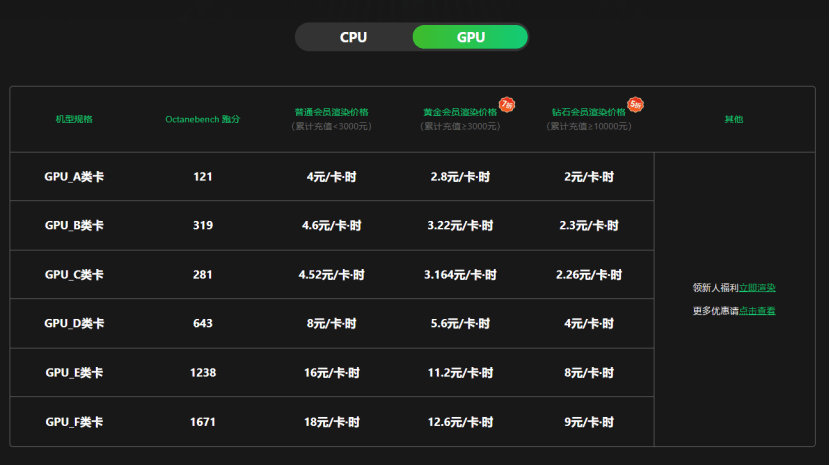Open the 立即渲染 link
Screen dimensions: 830x465
(757, 288)
